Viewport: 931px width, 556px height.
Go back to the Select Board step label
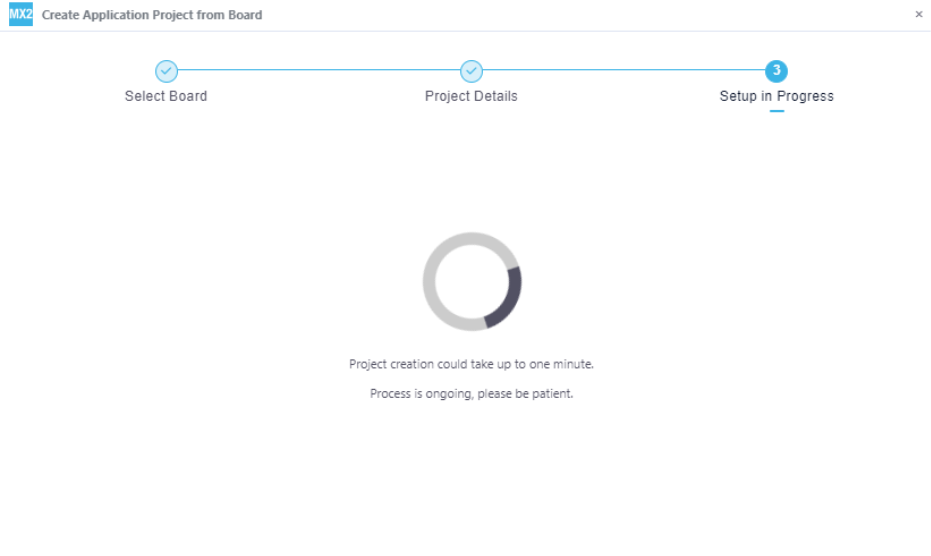coord(166,96)
